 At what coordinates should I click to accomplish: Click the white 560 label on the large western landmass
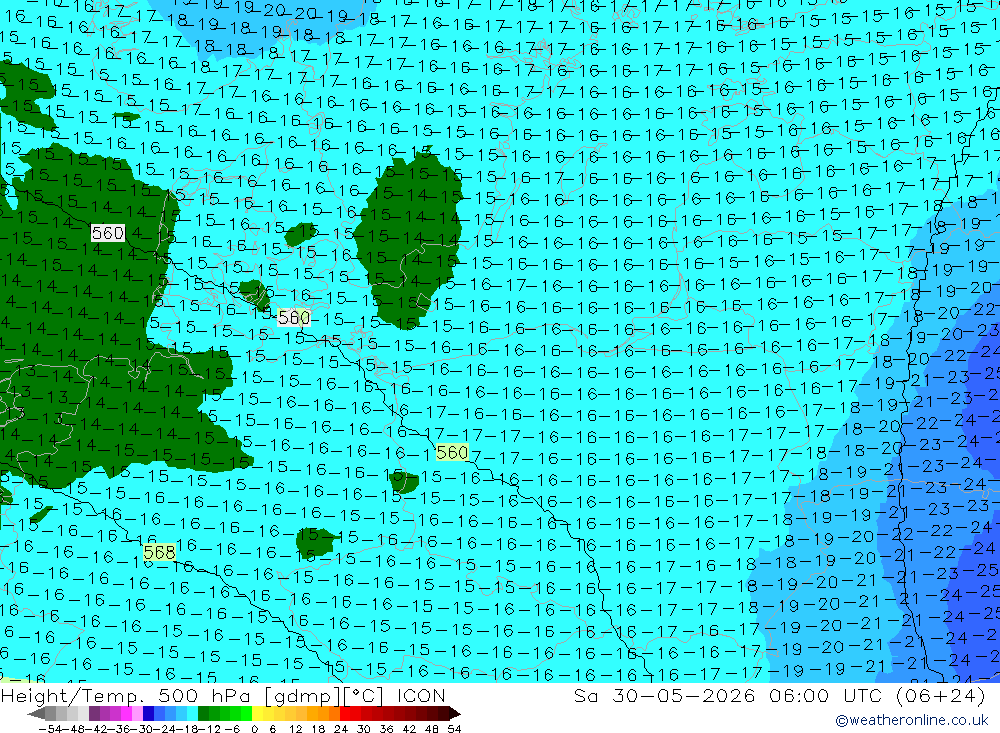(107, 233)
